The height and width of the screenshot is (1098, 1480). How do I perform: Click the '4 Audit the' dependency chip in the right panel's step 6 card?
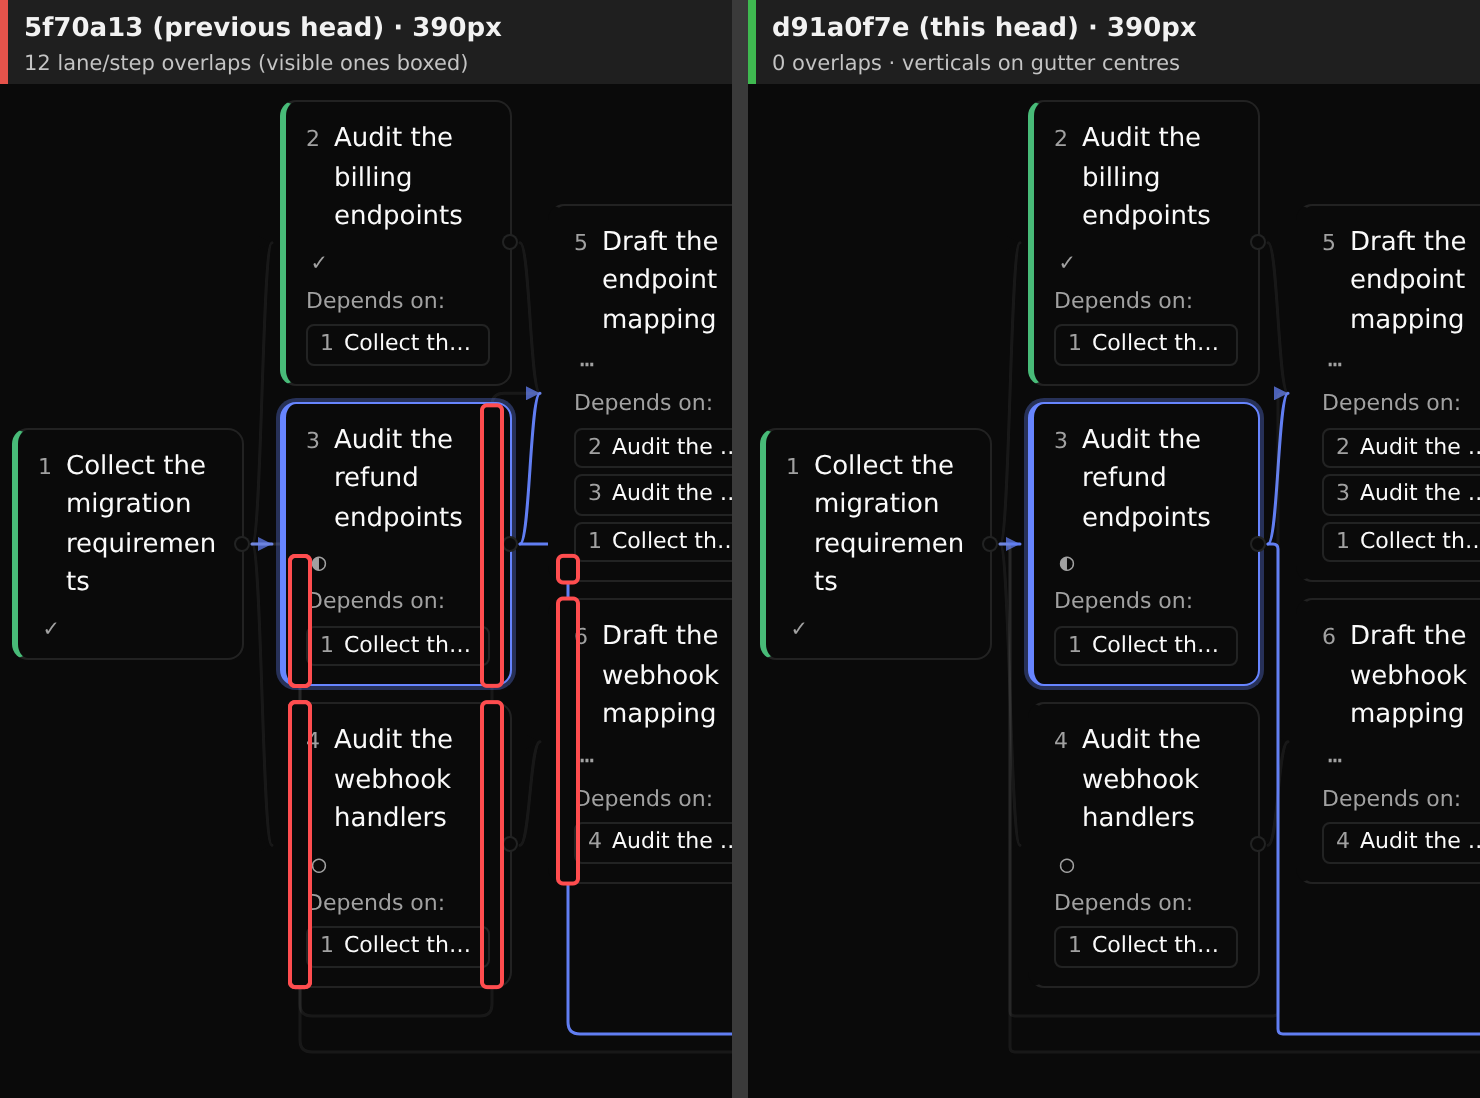[x=1401, y=841]
